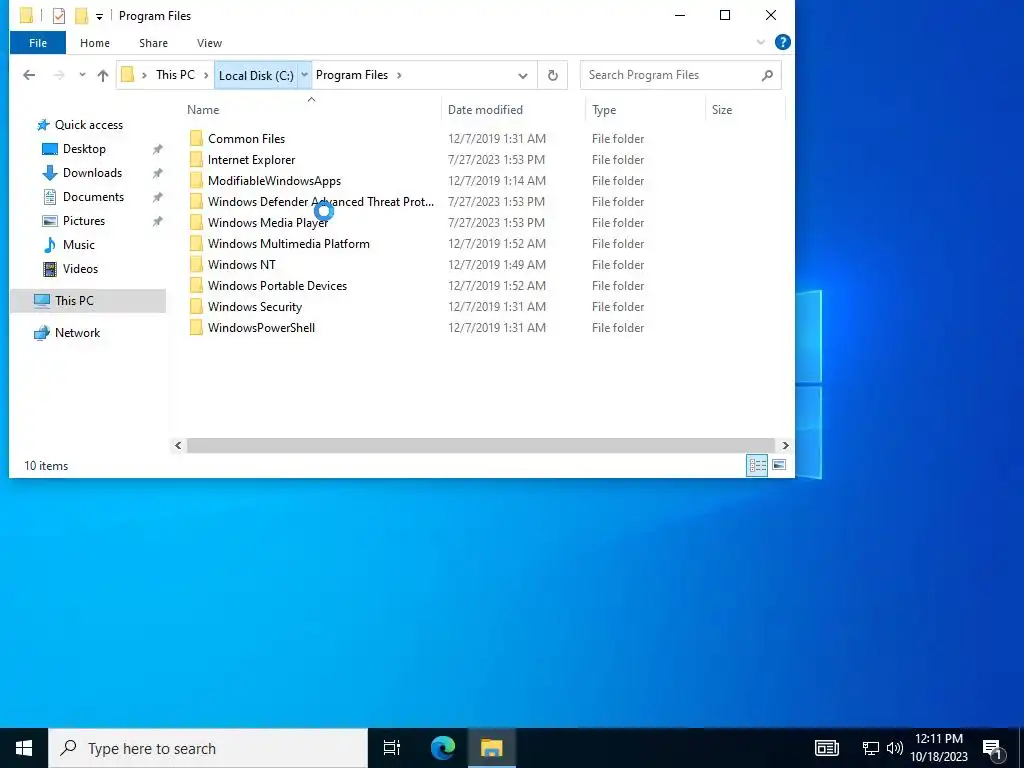Select the ModifiableWindowsApps folder
Screen dimensions: 1024x768
pos(274,181)
